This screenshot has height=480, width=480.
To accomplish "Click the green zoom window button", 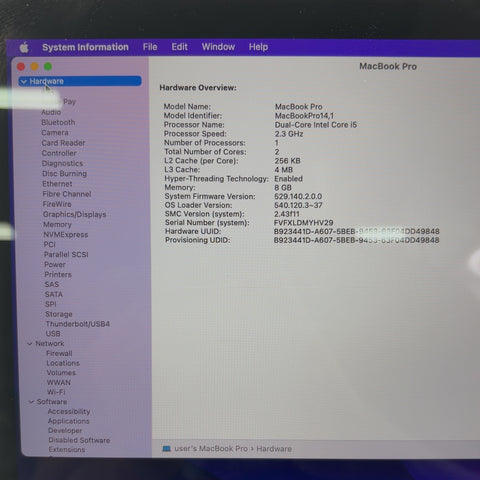I will (x=48, y=67).
